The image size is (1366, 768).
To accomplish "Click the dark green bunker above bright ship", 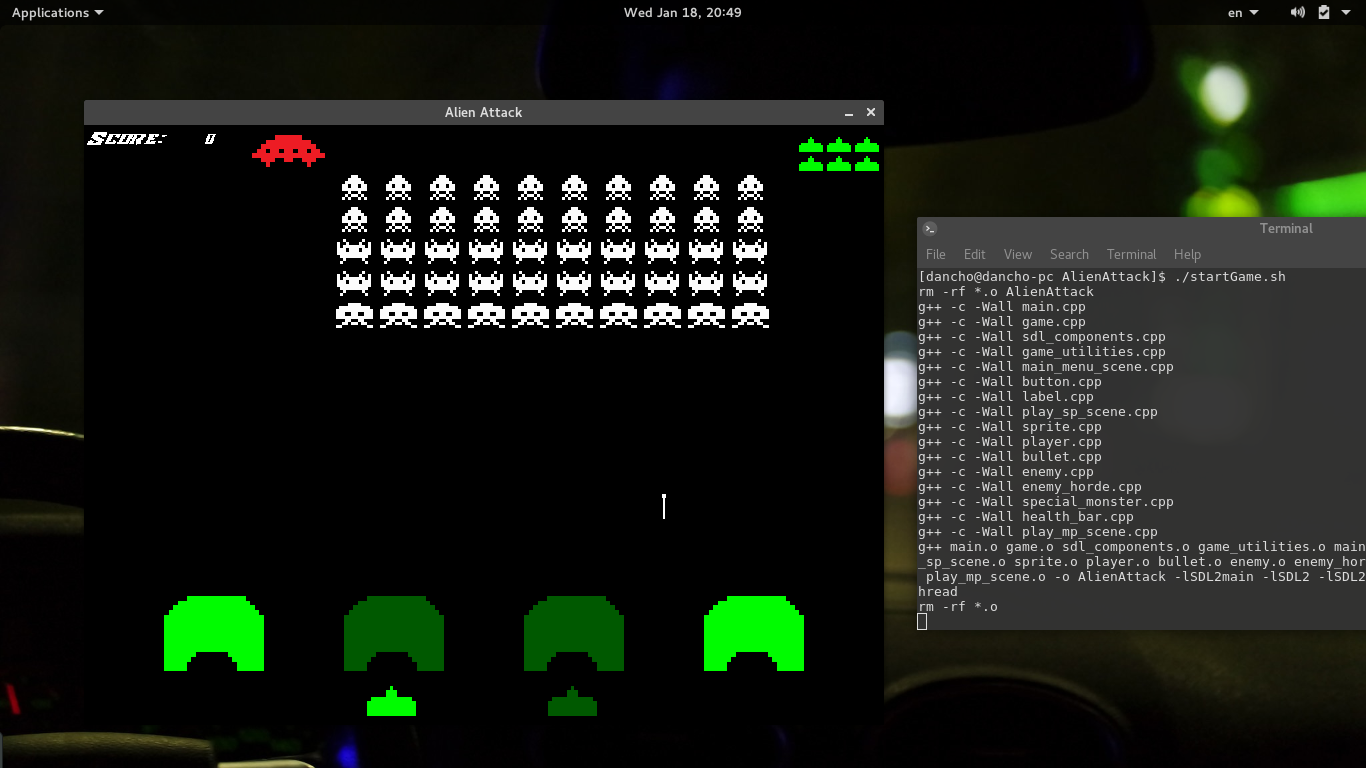I will (394, 633).
